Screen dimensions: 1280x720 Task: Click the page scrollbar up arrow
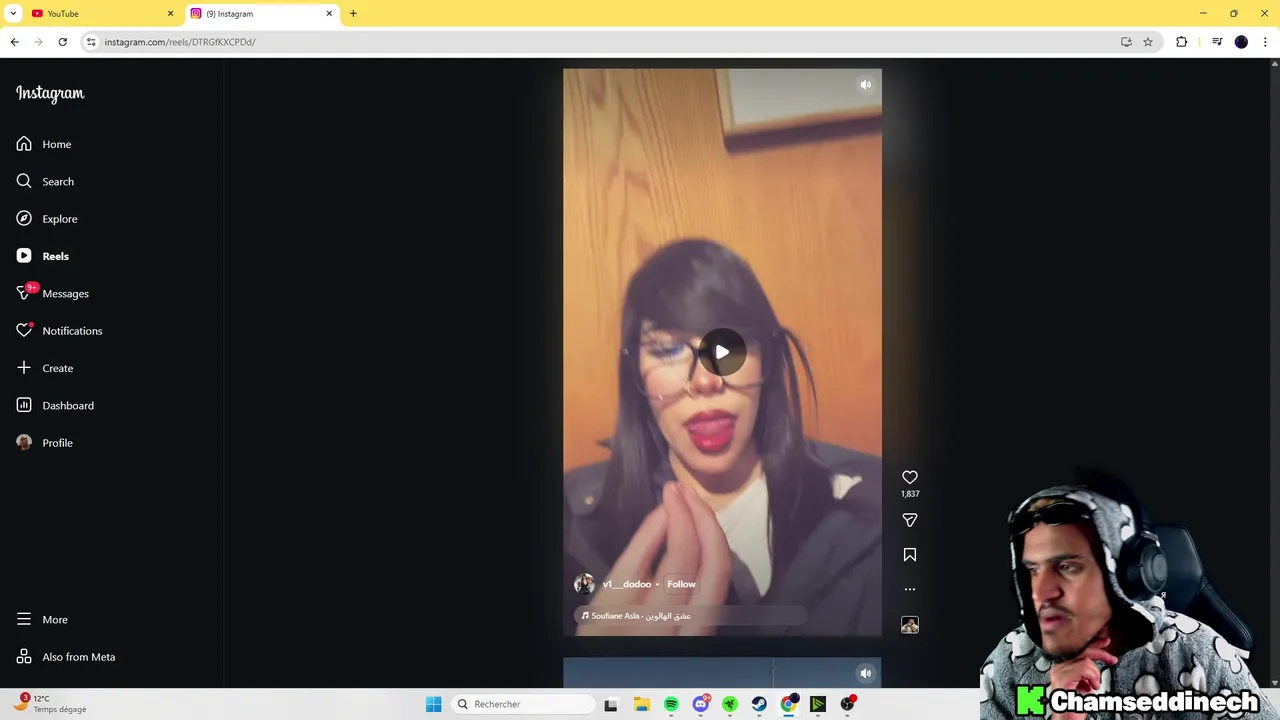(1274, 64)
